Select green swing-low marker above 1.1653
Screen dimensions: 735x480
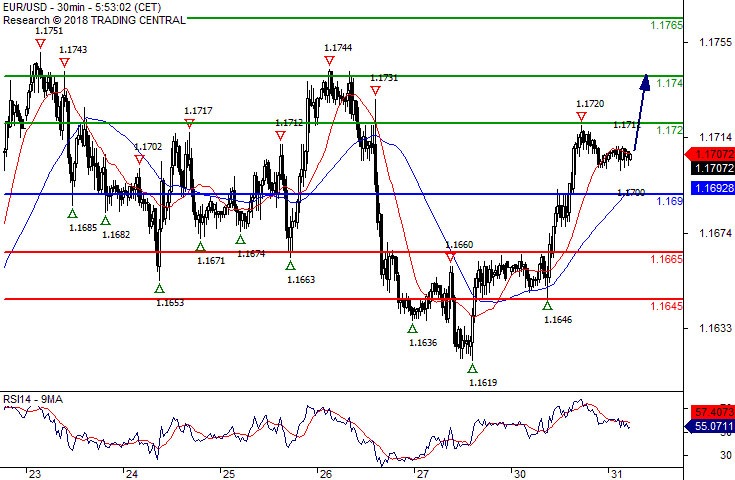pos(159,288)
